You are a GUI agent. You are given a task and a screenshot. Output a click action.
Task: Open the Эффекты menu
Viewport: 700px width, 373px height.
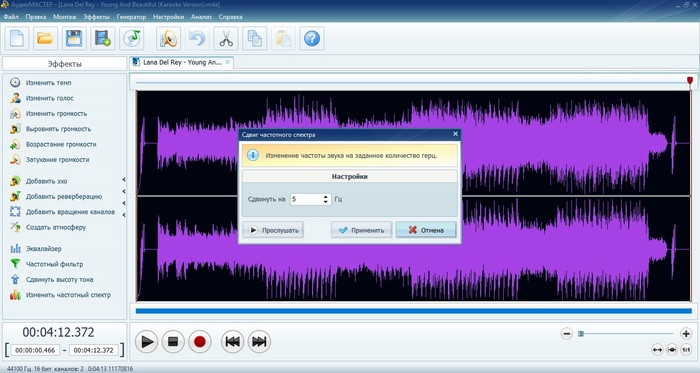click(96, 17)
